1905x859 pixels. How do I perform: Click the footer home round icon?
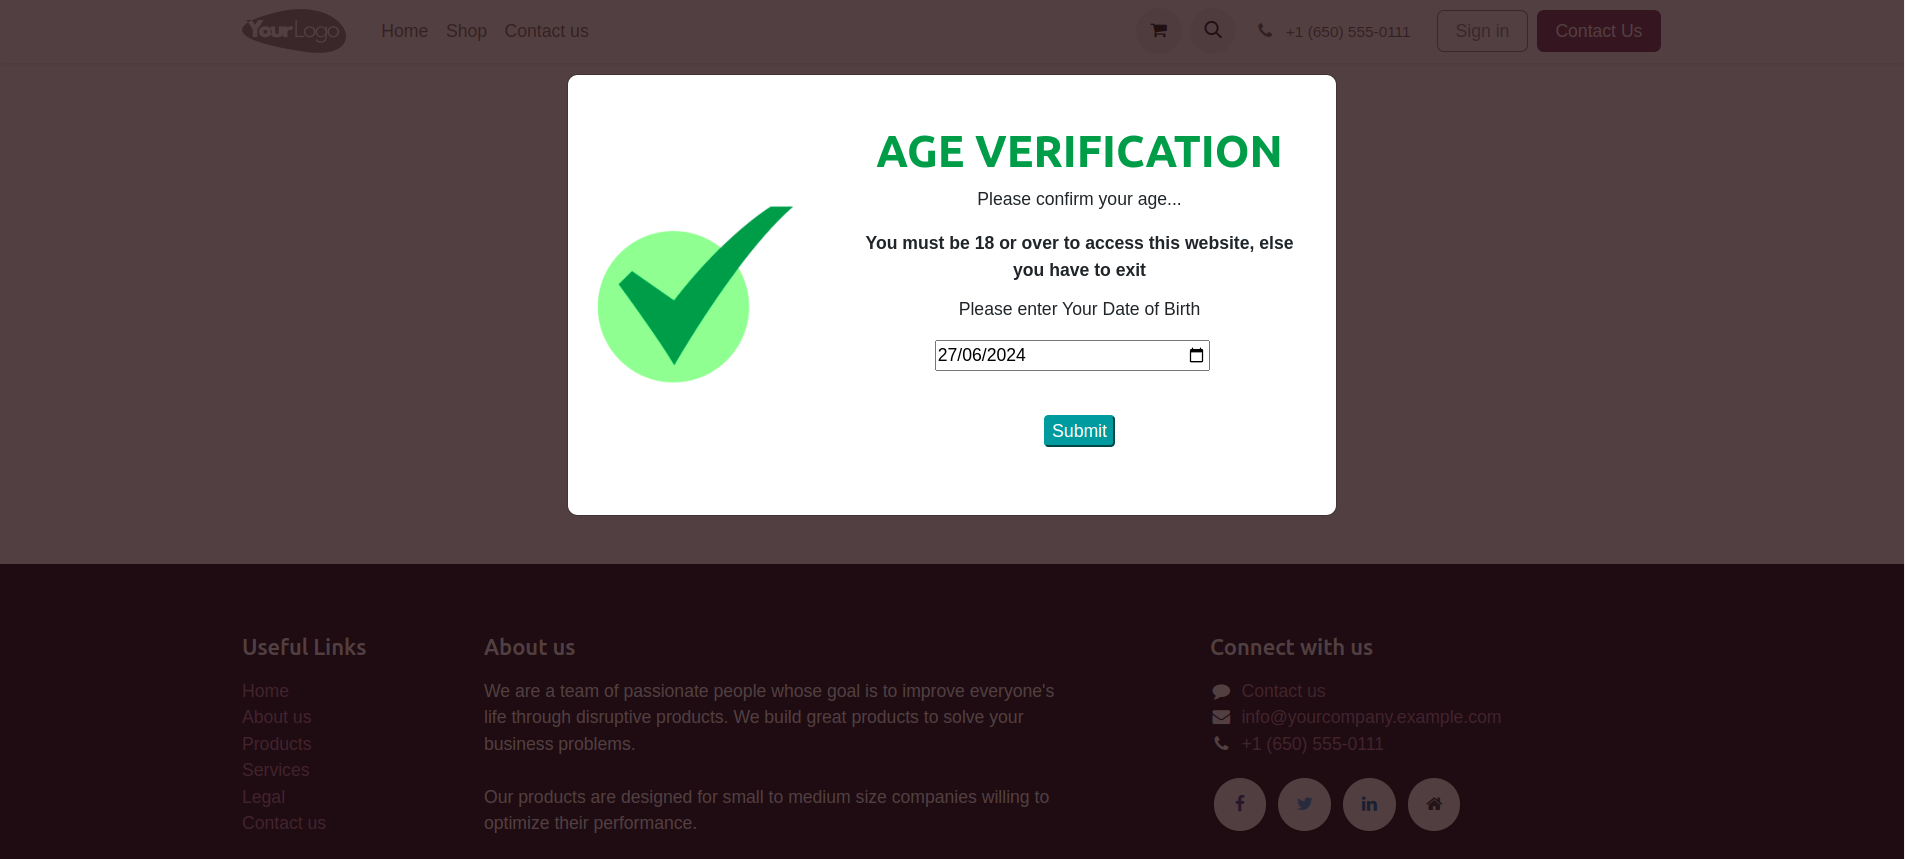(x=1433, y=804)
